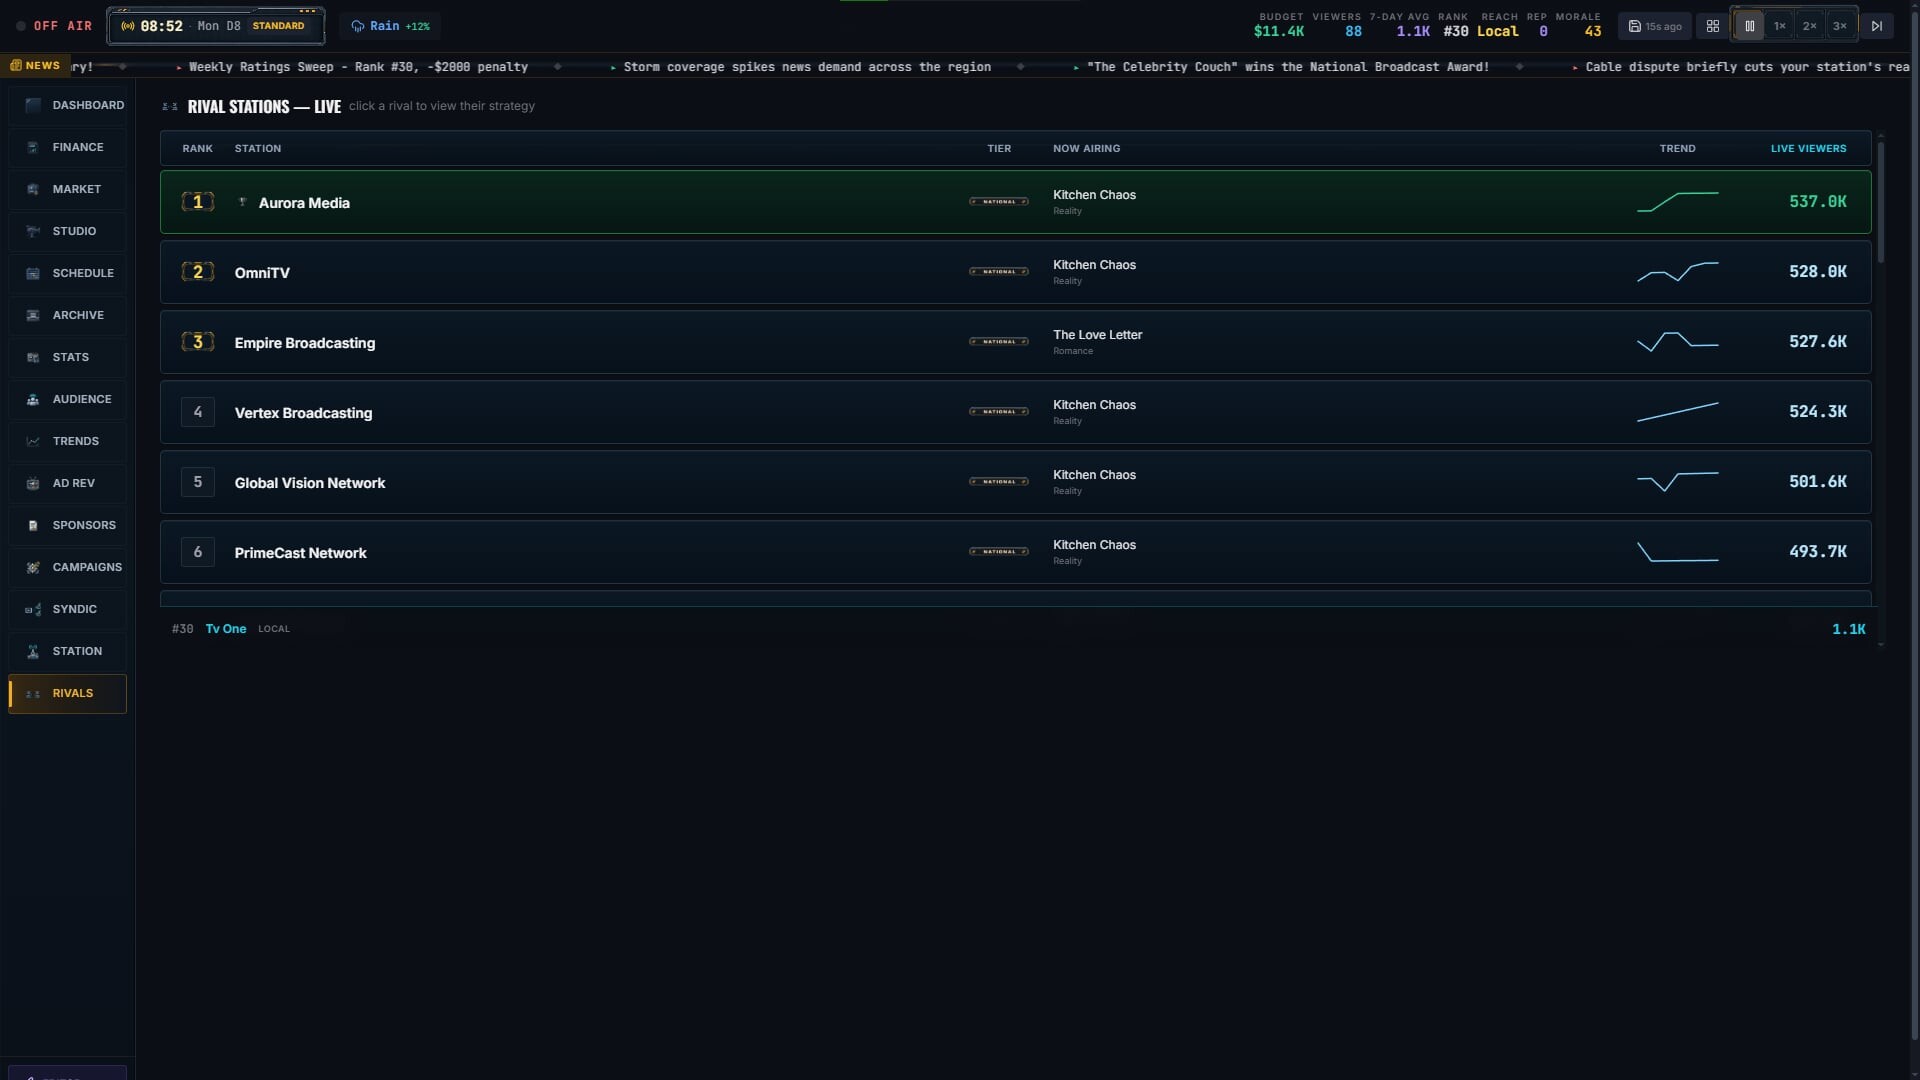Skip ahead using the skip-to-end icon
This screenshot has width=1920, height=1080.
coord(1877,26)
